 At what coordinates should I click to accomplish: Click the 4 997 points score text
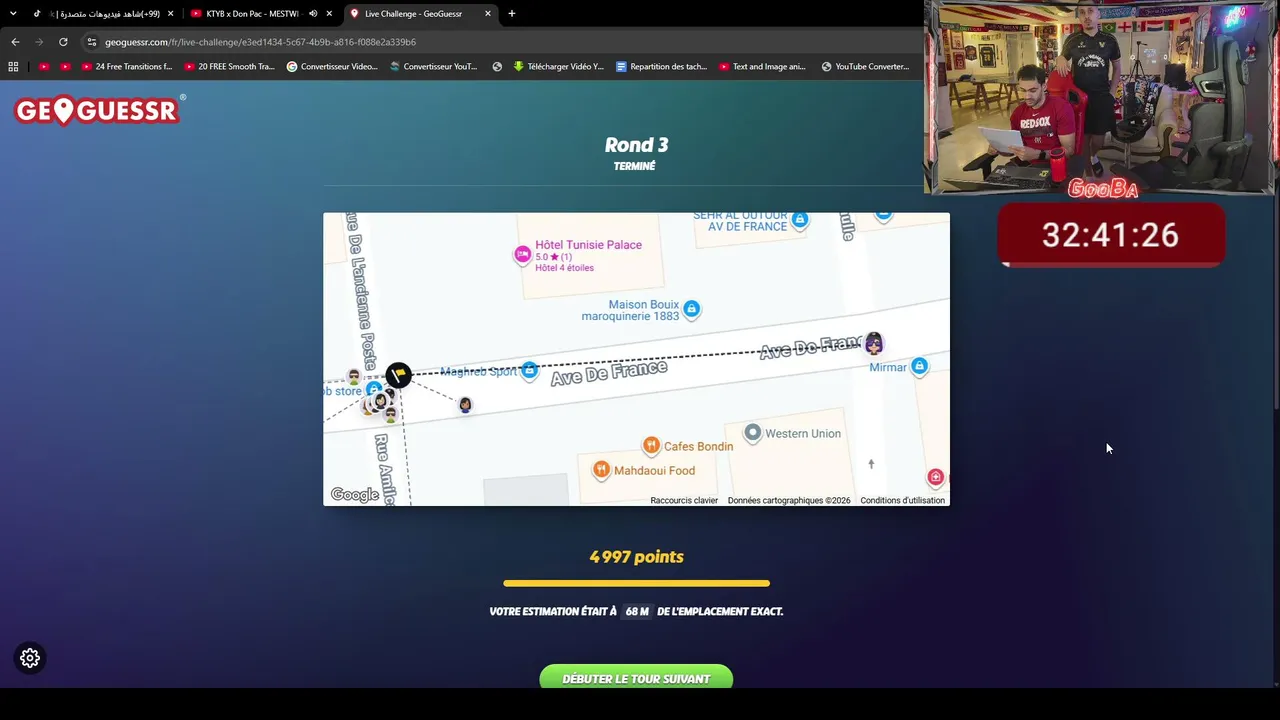click(x=636, y=557)
